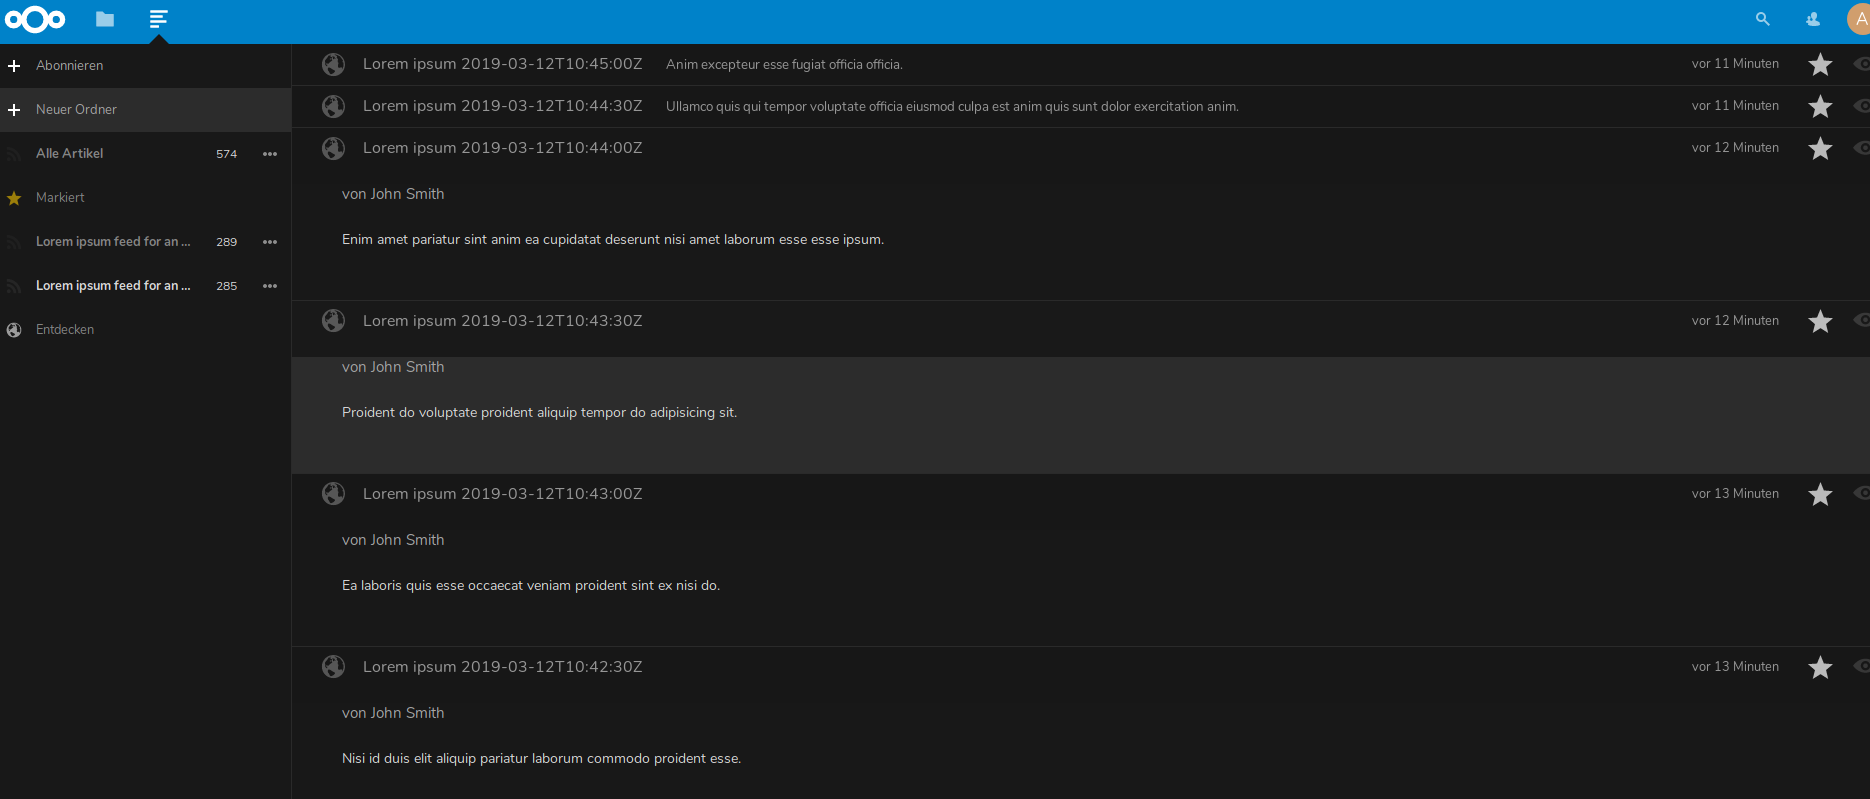Open article title Lorem ipsum 2019-03-12T10:44:00Z
This screenshot has width=1870, height=799.
pyautogui.click(x=502, y=148)
